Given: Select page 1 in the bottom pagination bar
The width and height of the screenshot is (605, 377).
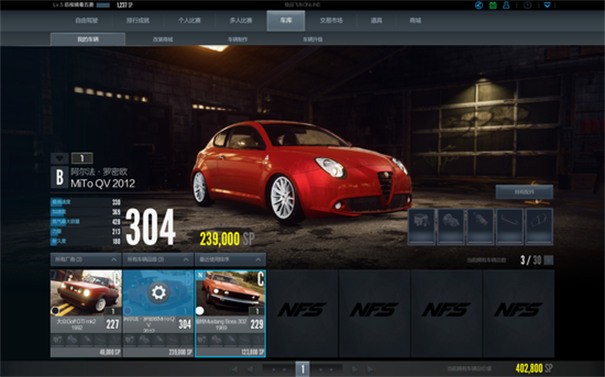Looking at the screenshot, I should coord(302,369).
